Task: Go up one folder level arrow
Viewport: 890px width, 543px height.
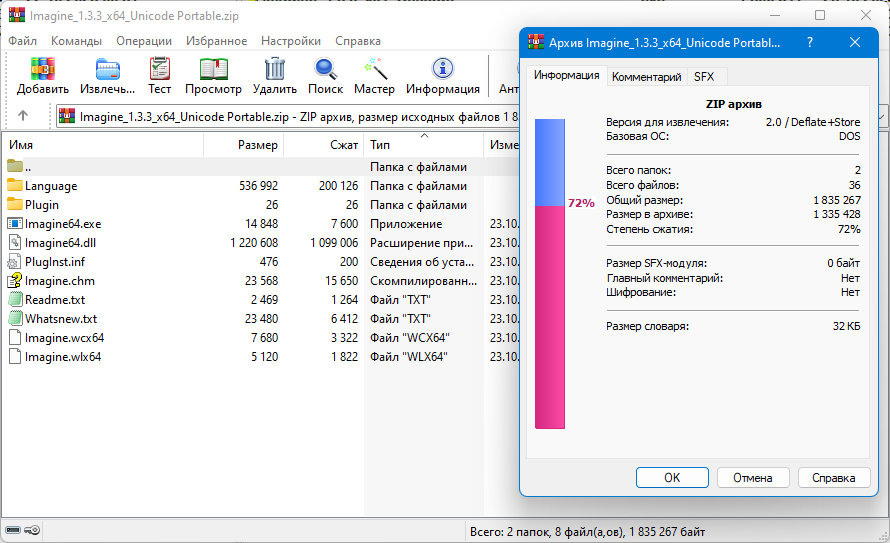Action: (x=23, y=116)
